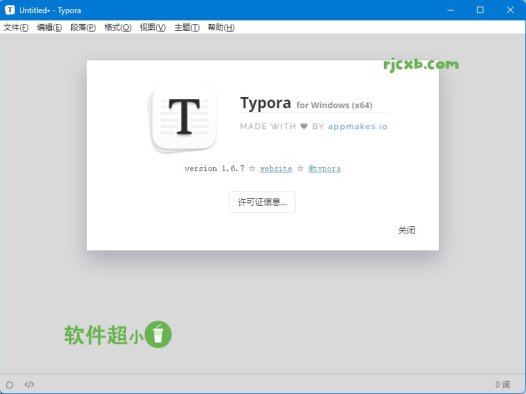This screenshot has height=394, width=526.
Task: Open the 视图(V) menu
Action: pos(153,27)
